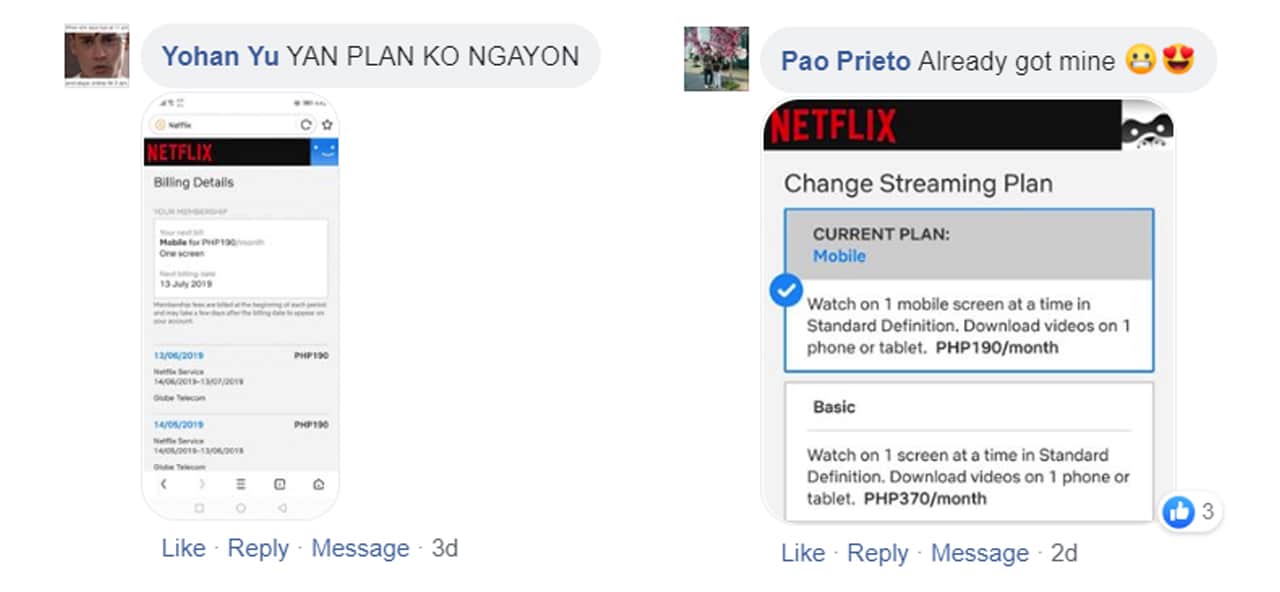This screenshot has width=1280, height=592.
Task: Click the raccoon profile icon beside Netflix header
Action: click(1146, 127)
